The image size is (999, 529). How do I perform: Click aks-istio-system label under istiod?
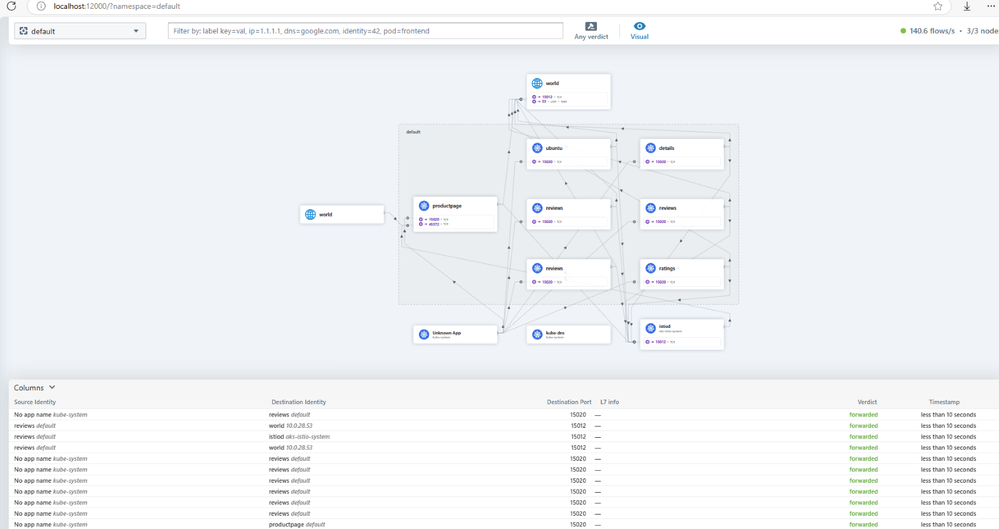(x=670, y=331)
